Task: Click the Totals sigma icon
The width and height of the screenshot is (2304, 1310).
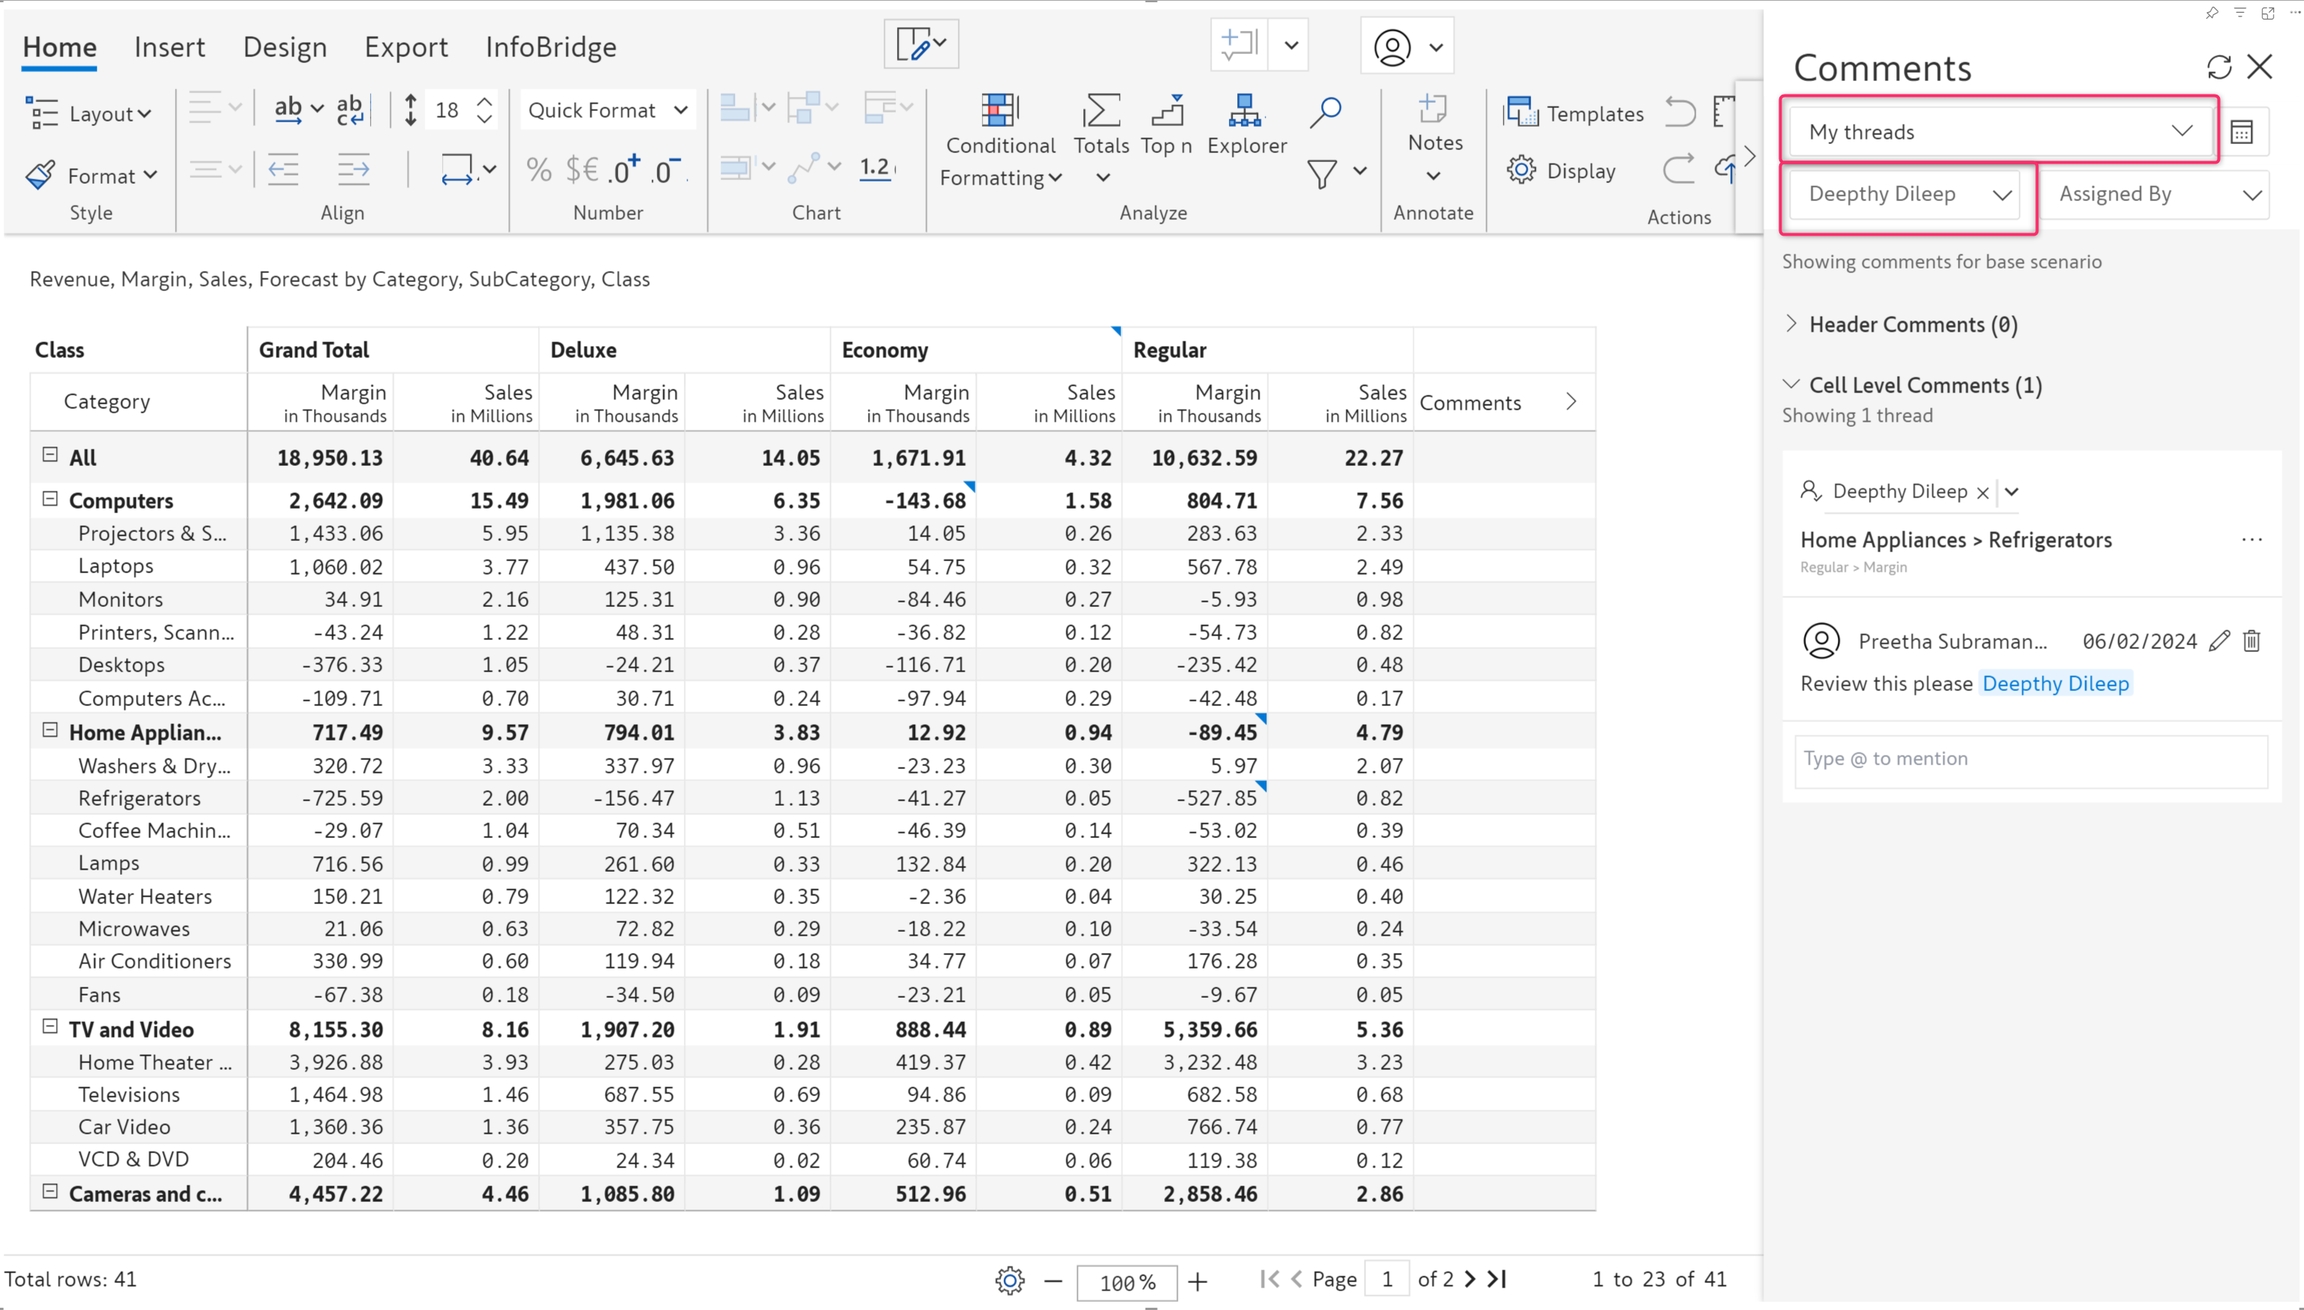Action: (x=1100, y=112)
